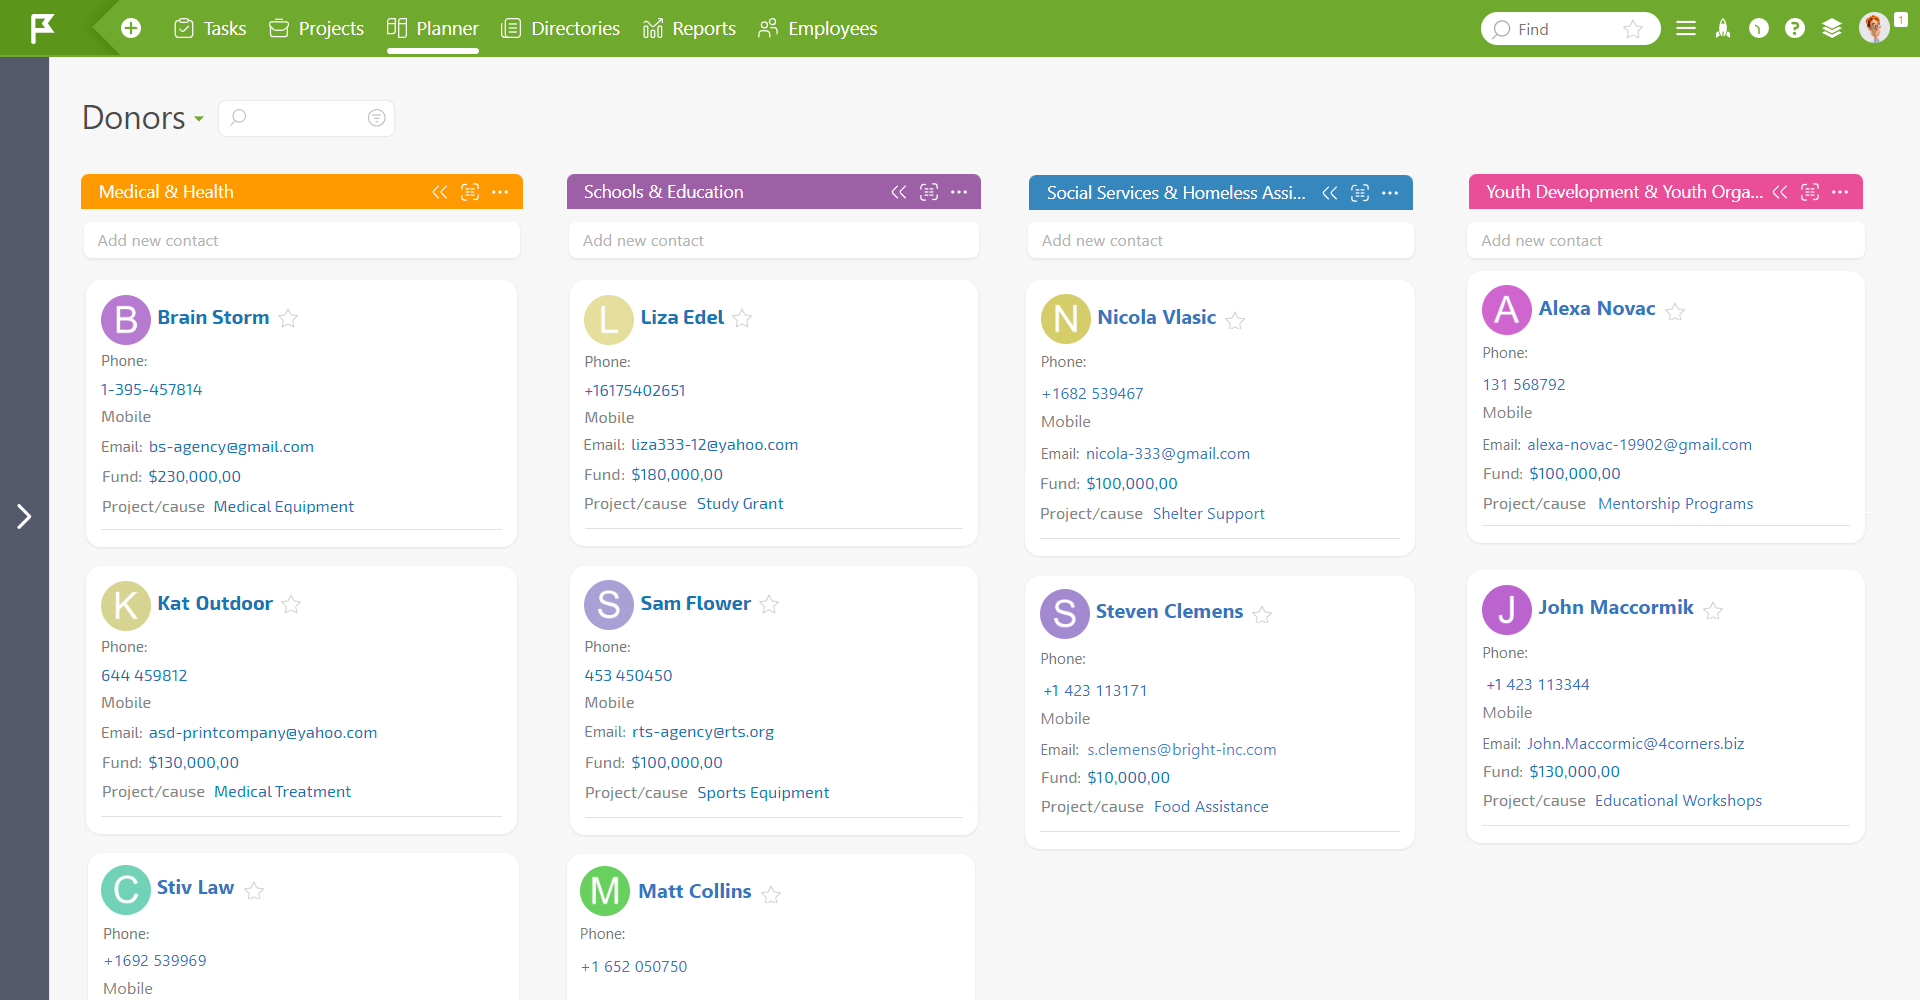The image size is (1920, 1000).
Task: Star the Alexa Novac contact
Action: (x=1676, y=311)
